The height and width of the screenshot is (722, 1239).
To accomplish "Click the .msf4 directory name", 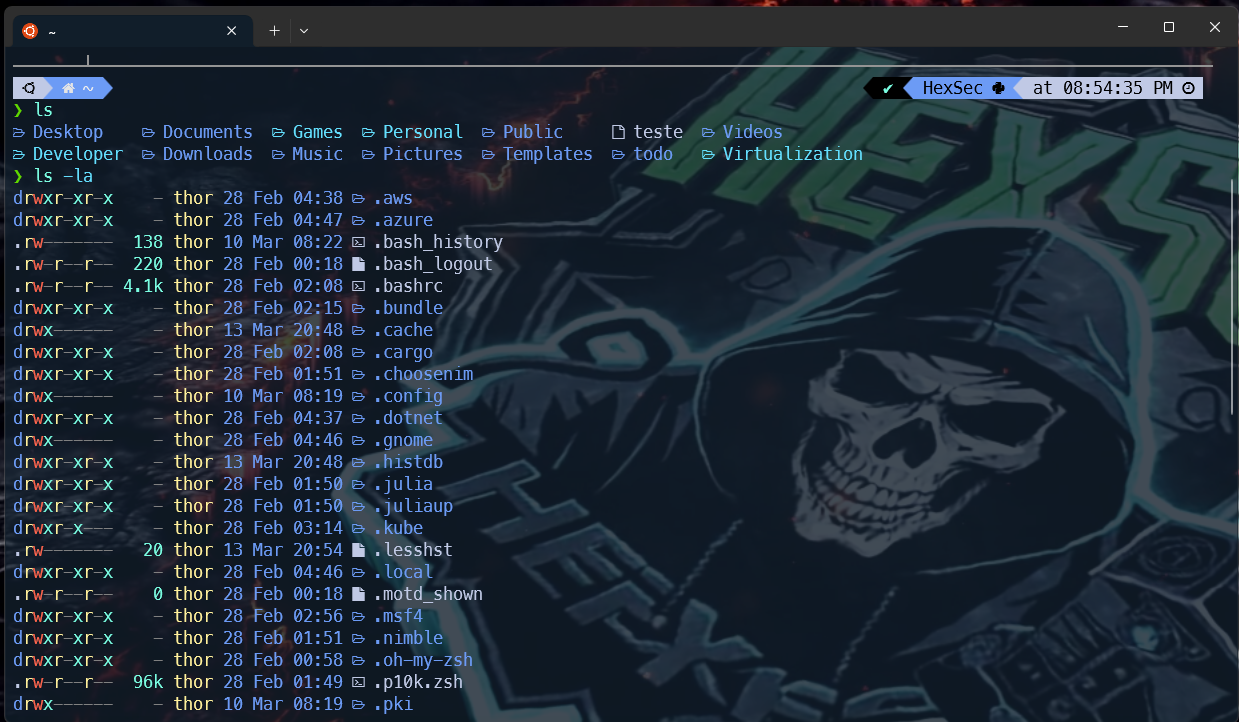I will pyautogui.click(x=398, y=616).
